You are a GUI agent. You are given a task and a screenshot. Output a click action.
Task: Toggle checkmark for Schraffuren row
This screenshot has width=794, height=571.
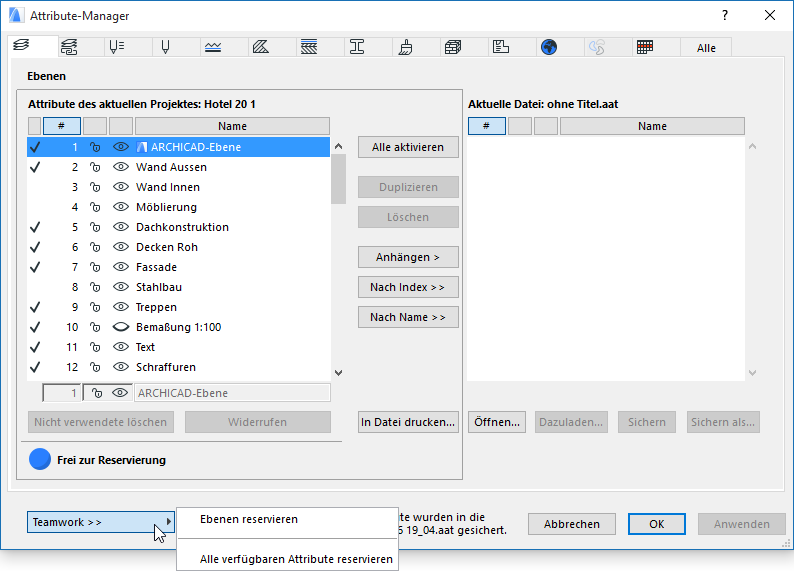35,367
